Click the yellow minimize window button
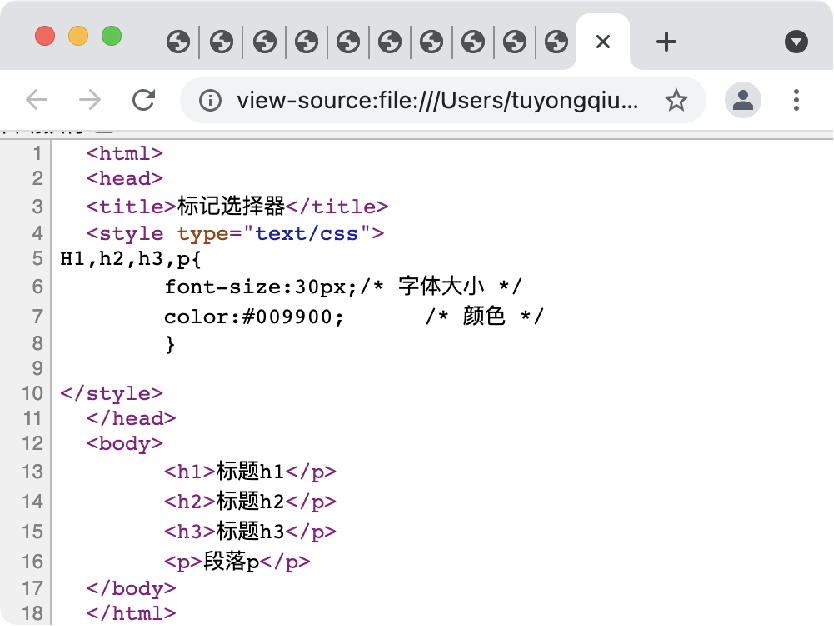The height and width of the screenshot is (626, 834). click(78, 36)
